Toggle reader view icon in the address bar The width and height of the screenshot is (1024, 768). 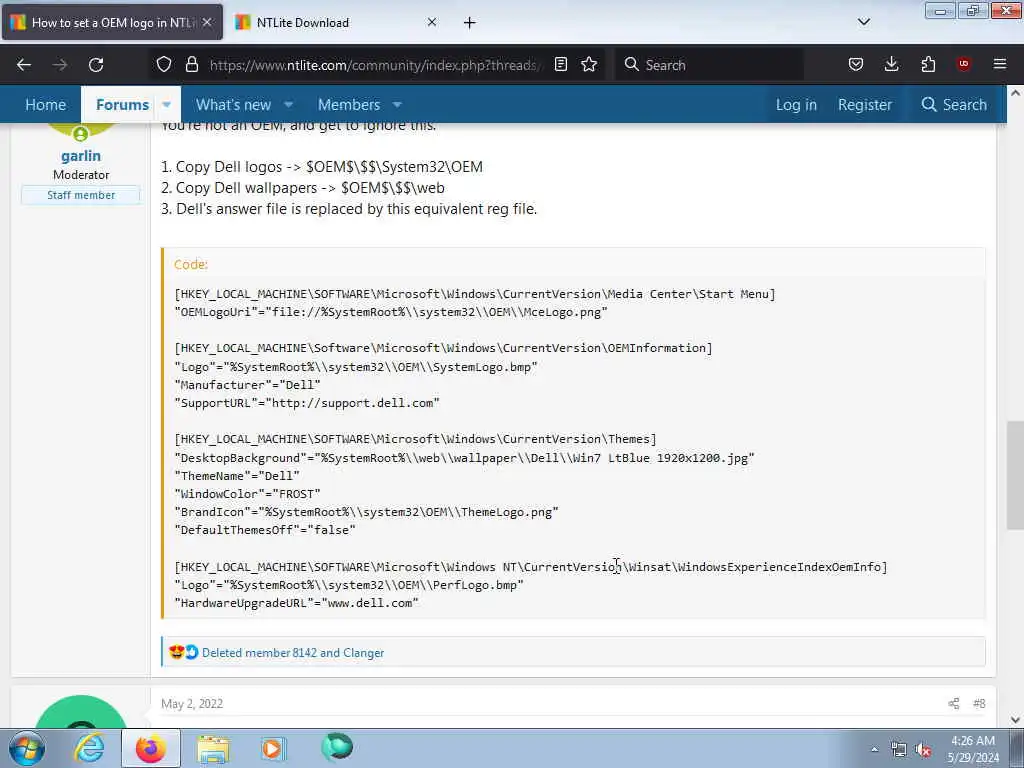click(x=560, y=64)
